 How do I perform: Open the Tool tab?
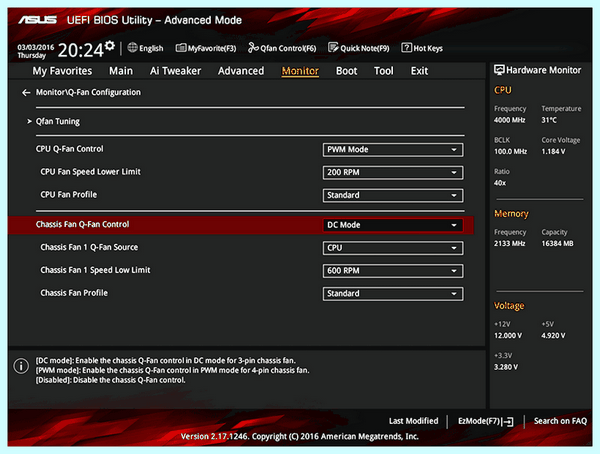pyautogui.click(x=383, y=71)
